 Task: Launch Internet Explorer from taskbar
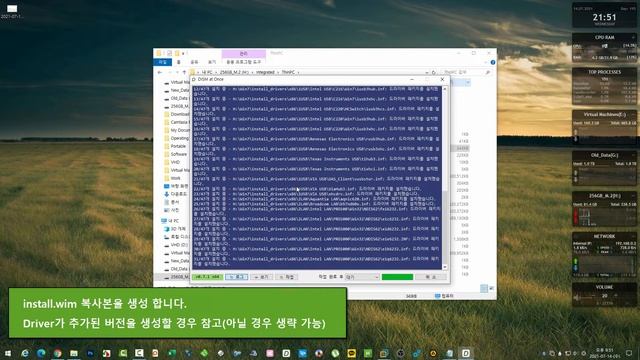tap(25, 353)
